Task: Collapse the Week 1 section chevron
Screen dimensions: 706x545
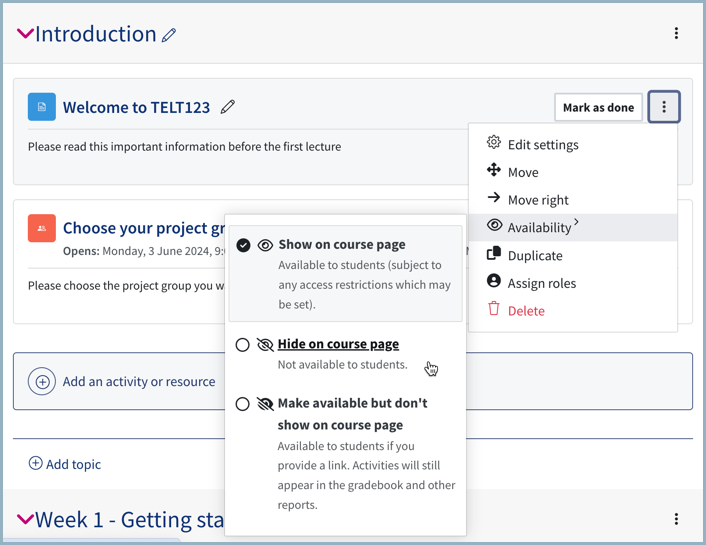Action: (25, 519)
